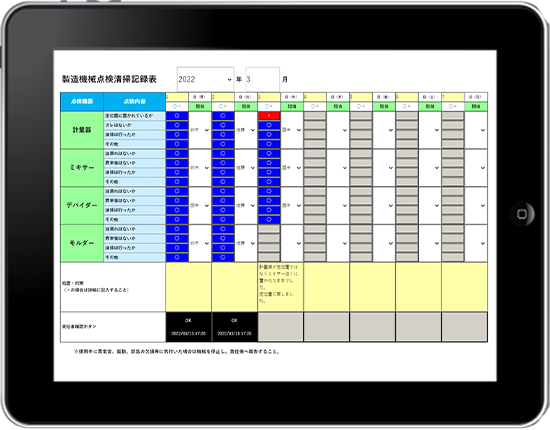Open day 3 計量器 staff dropdown

point(292,130)
